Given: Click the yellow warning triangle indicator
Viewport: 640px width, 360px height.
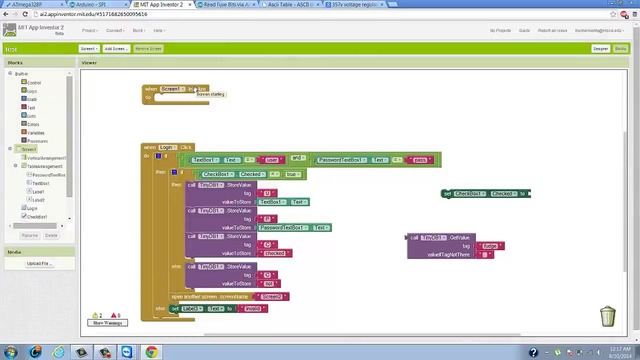Looking at the screenshot, I should (95, 315).
